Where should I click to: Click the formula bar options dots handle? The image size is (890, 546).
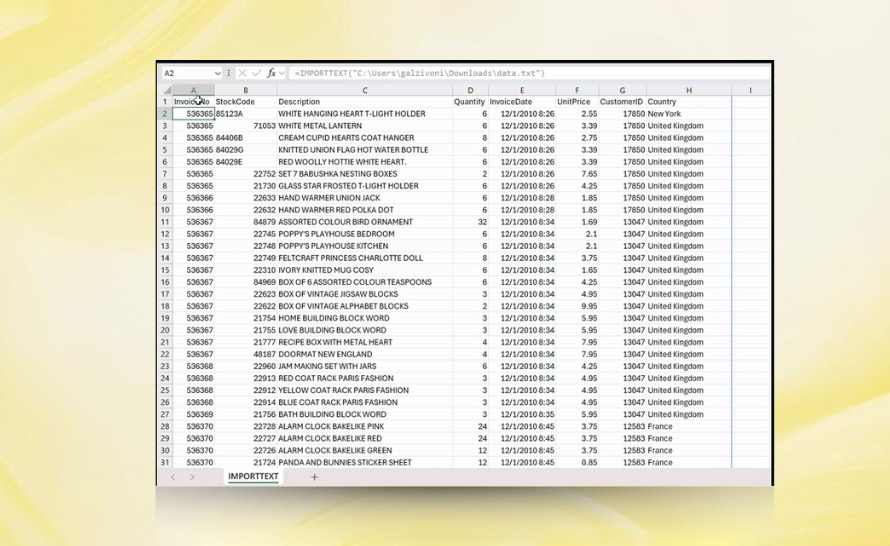(x=229, y=74)
